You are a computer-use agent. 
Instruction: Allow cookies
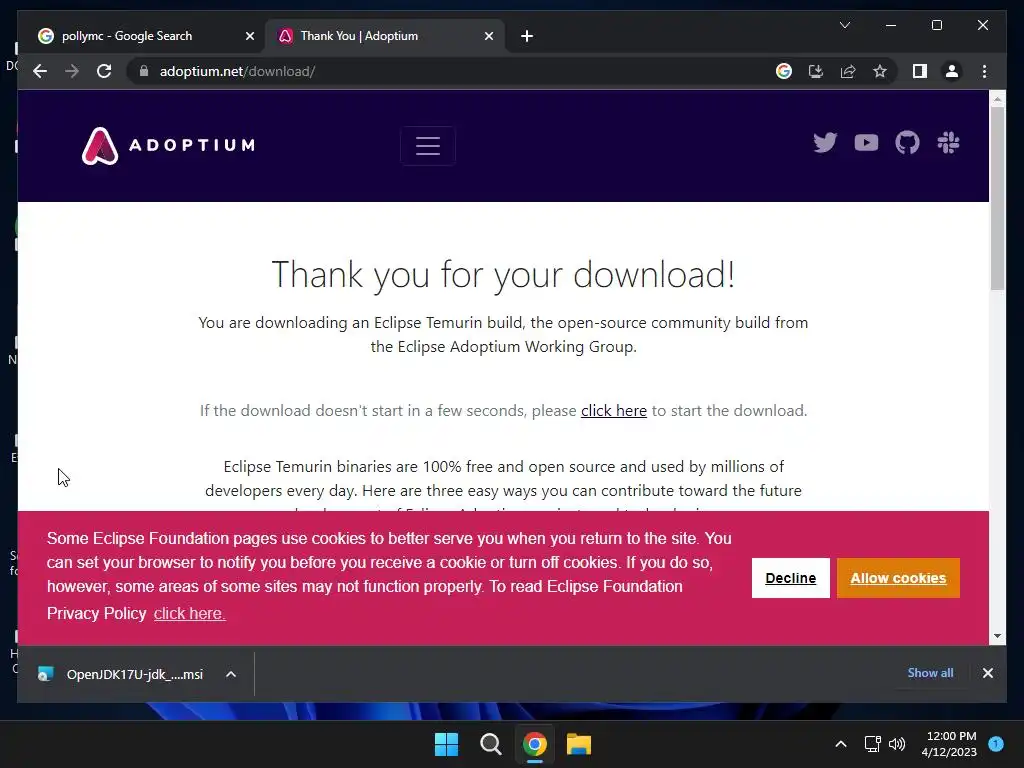pos(898,578)
